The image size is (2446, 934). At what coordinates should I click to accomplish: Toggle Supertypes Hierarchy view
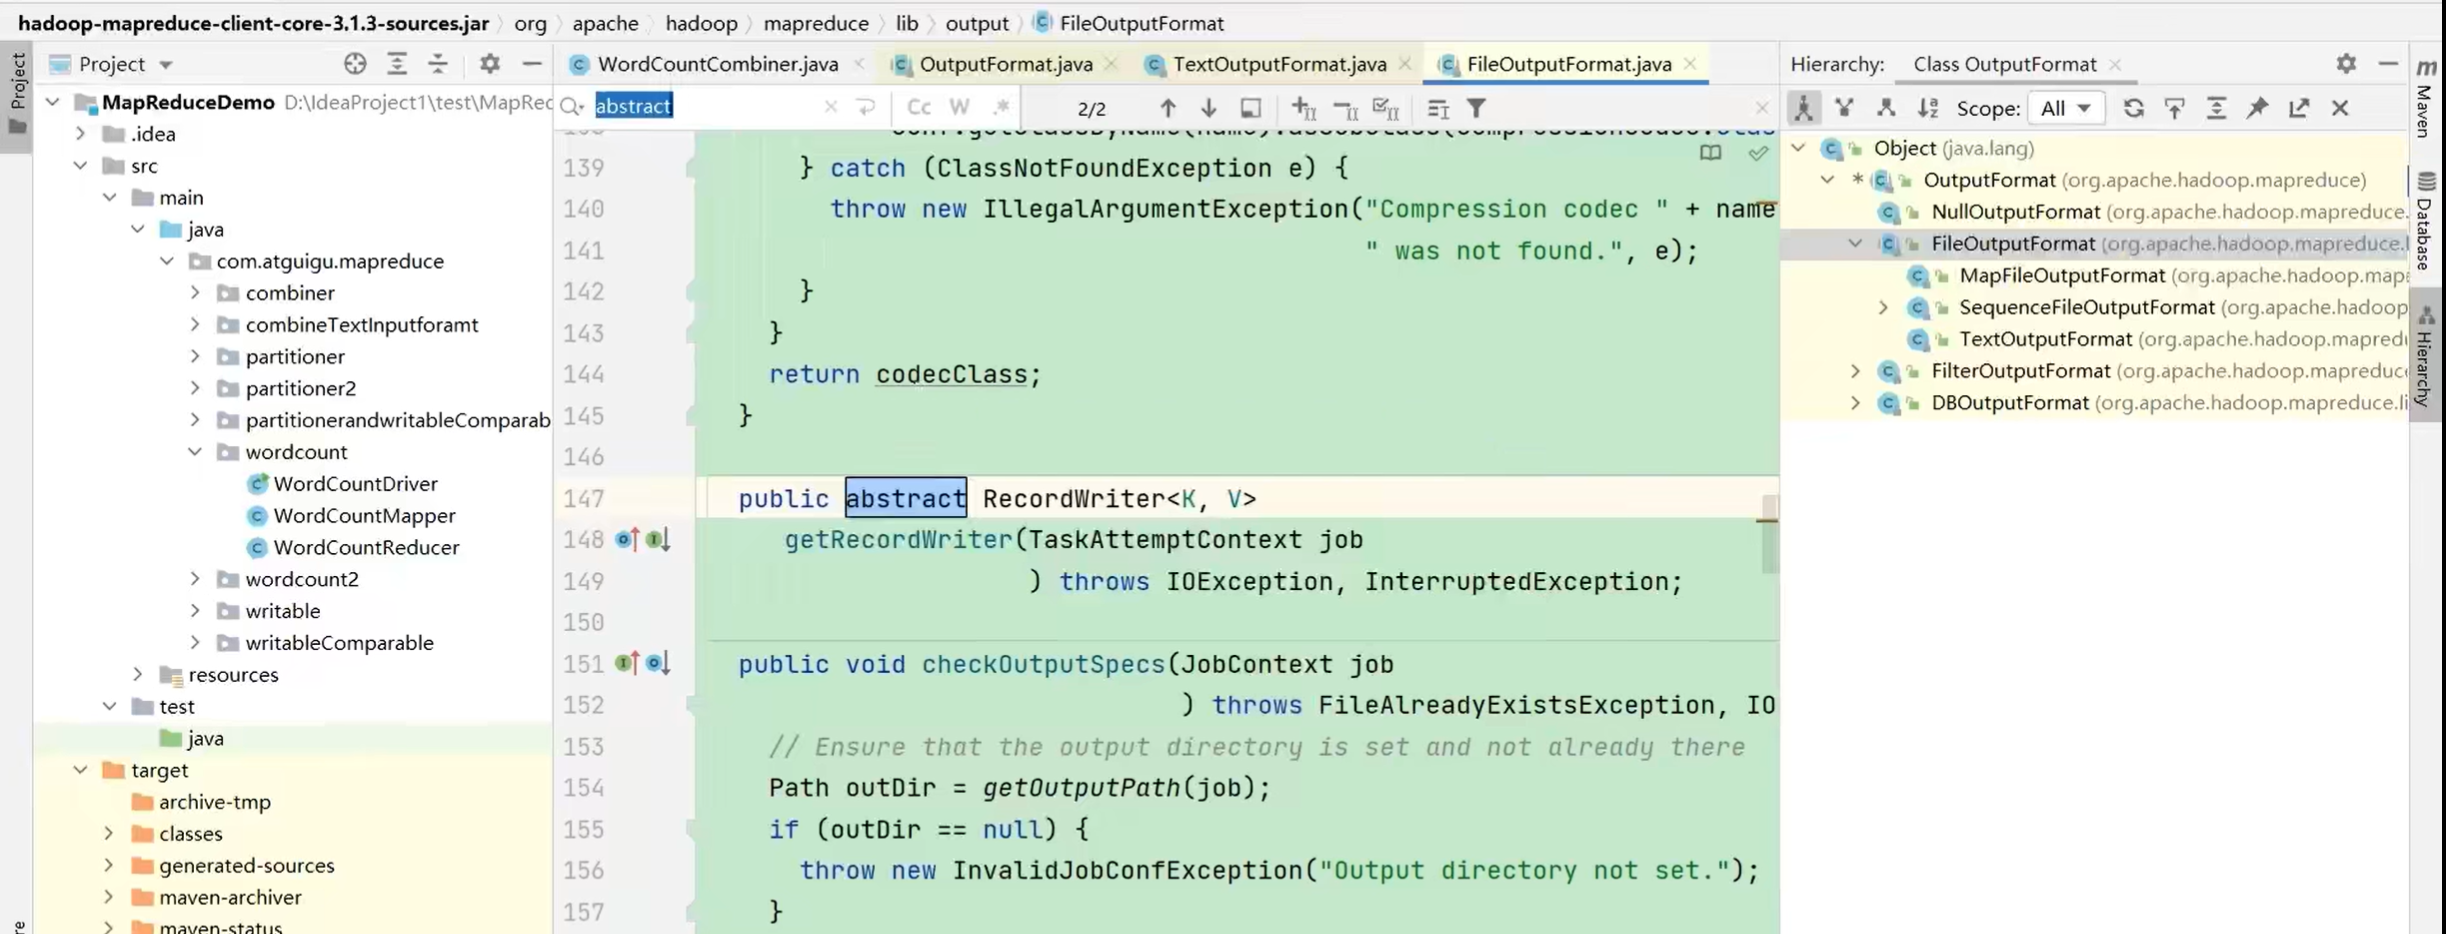[x=1845, y=108]
